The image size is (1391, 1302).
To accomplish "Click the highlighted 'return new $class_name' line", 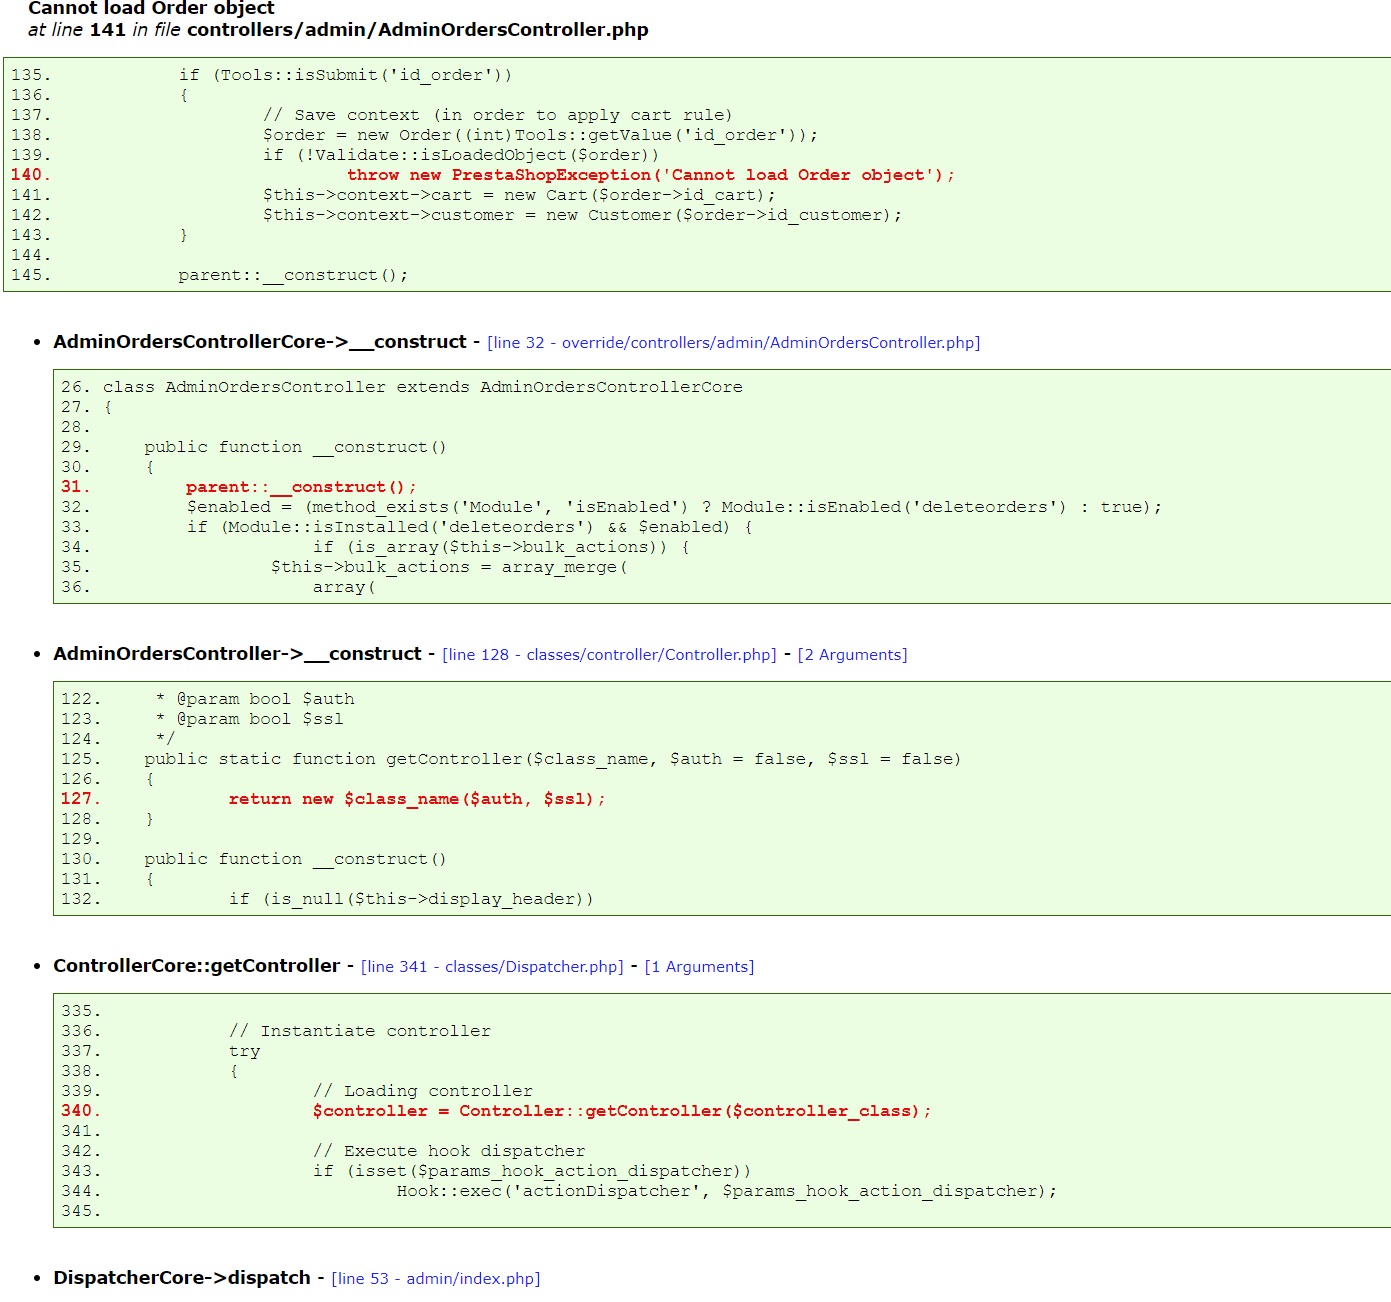I will (416, 799).
